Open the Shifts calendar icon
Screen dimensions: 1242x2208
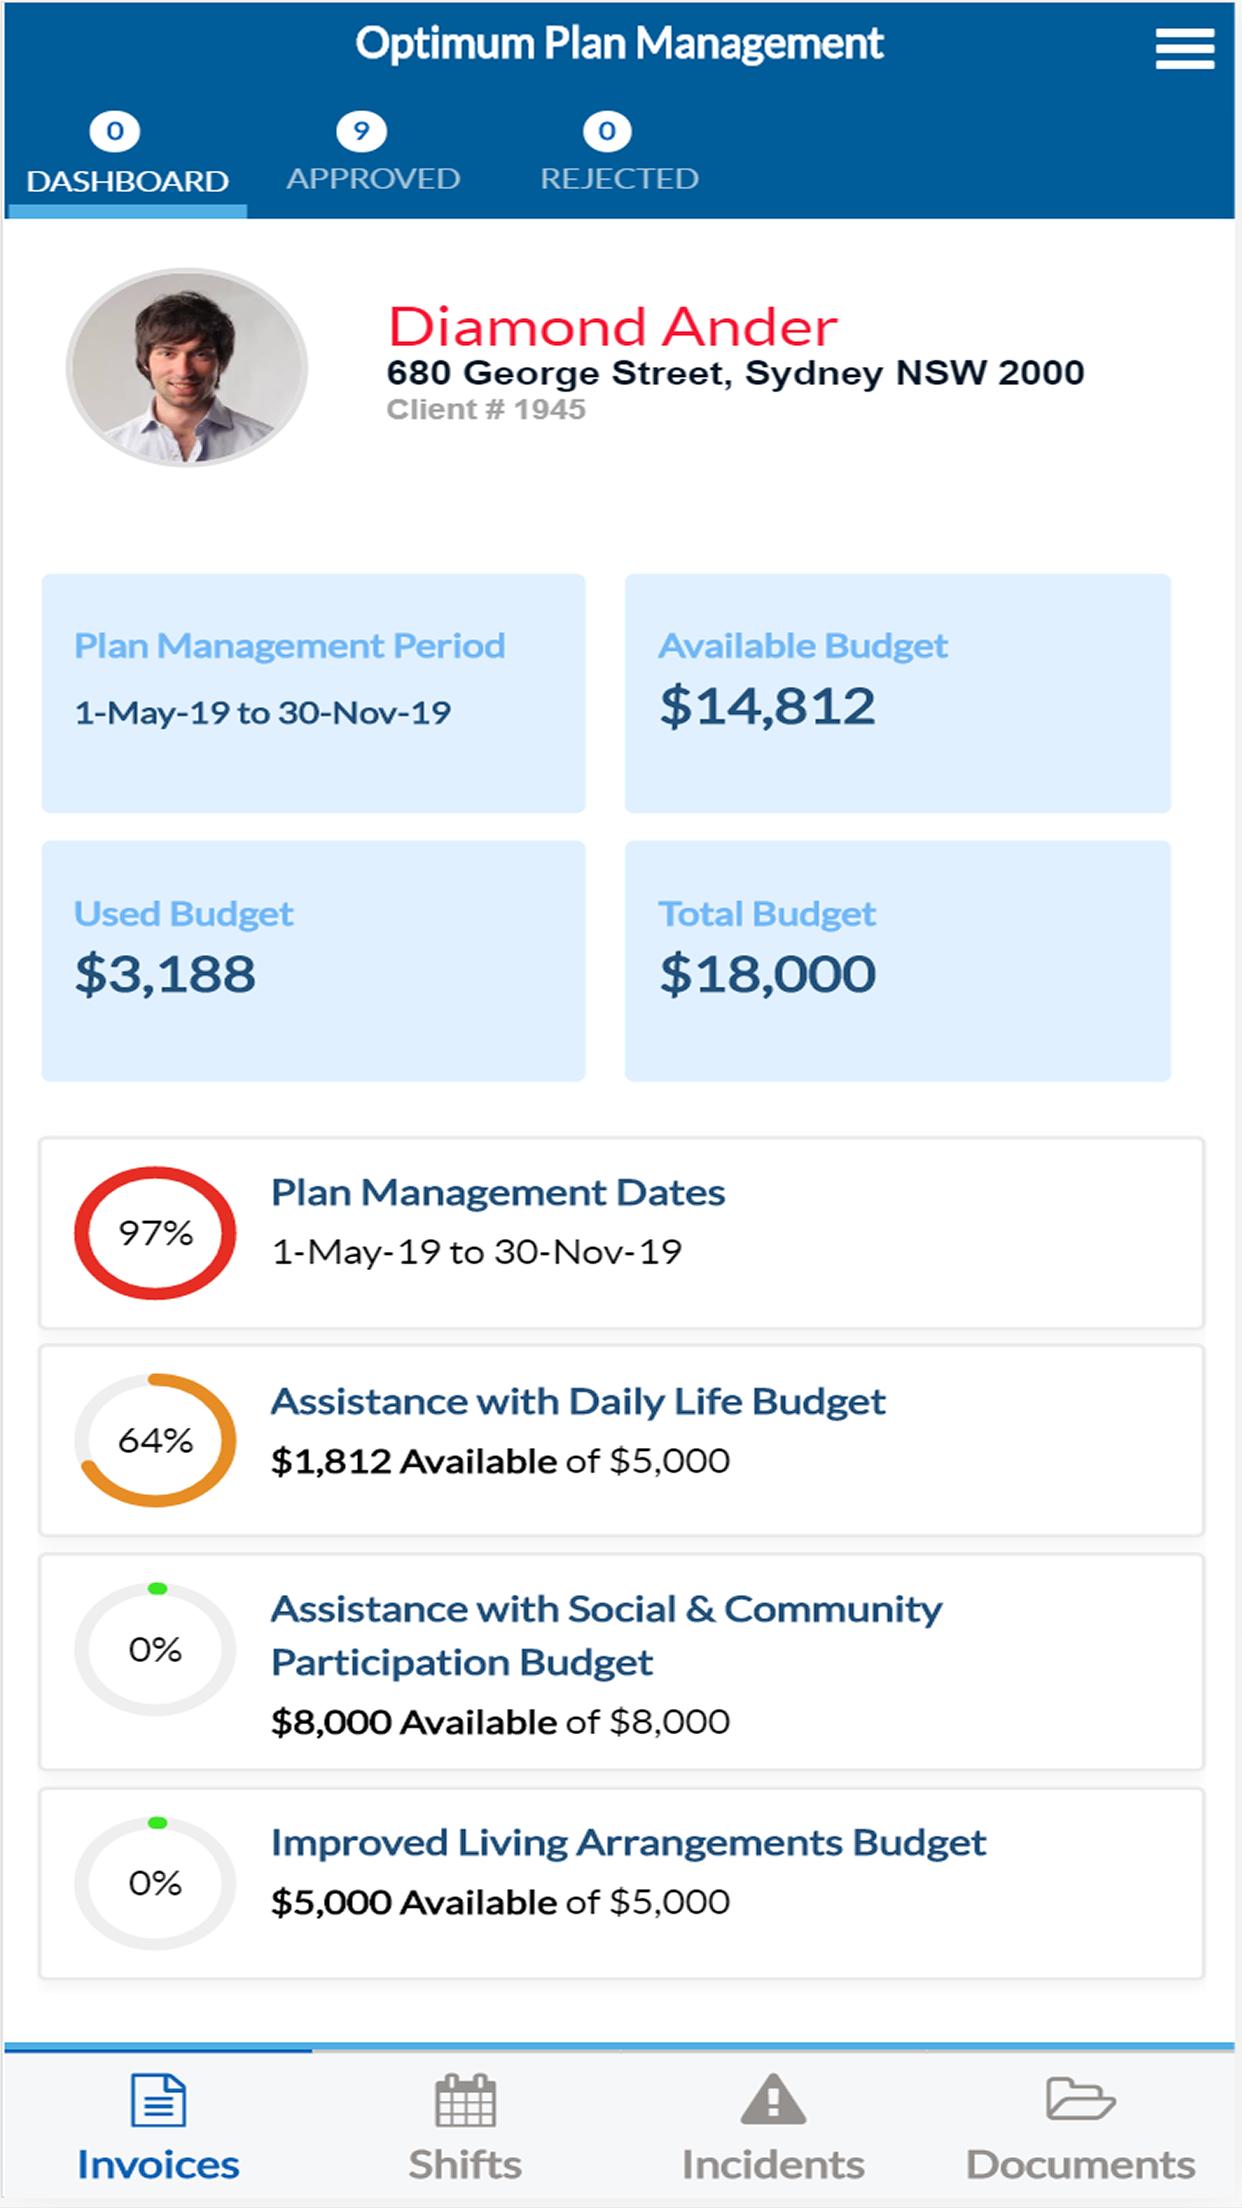coord(465,2099)
